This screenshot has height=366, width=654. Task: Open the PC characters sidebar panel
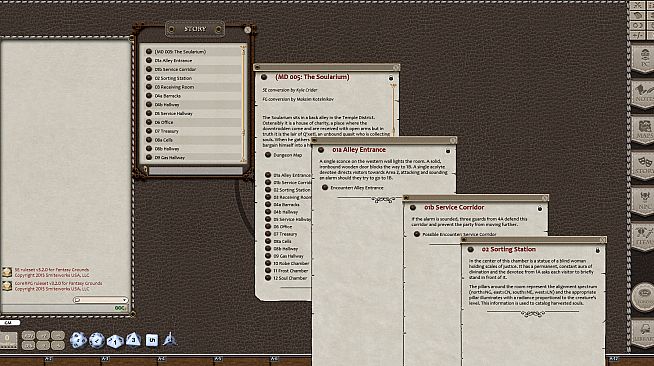(644, 59)
